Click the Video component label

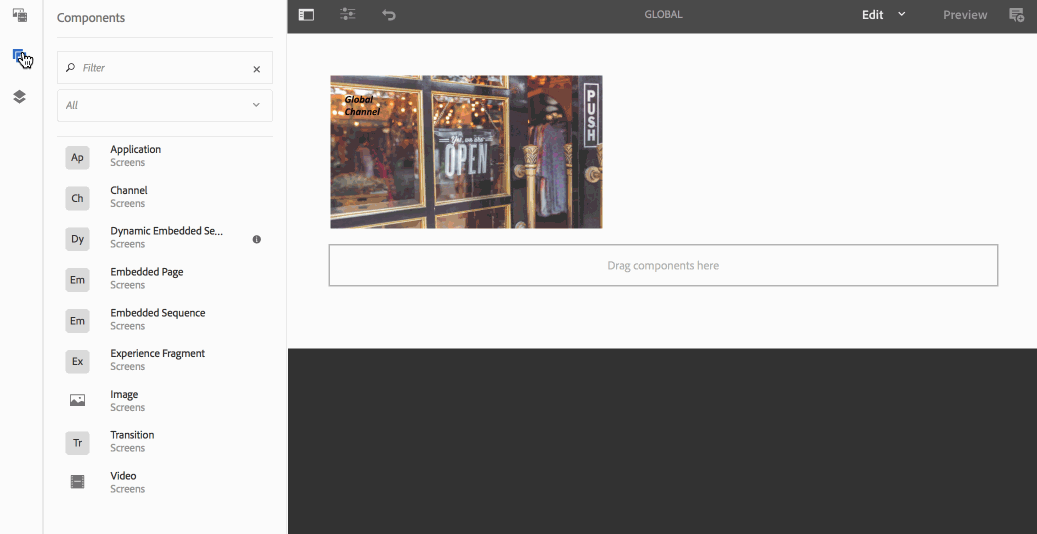coord(124,476)
